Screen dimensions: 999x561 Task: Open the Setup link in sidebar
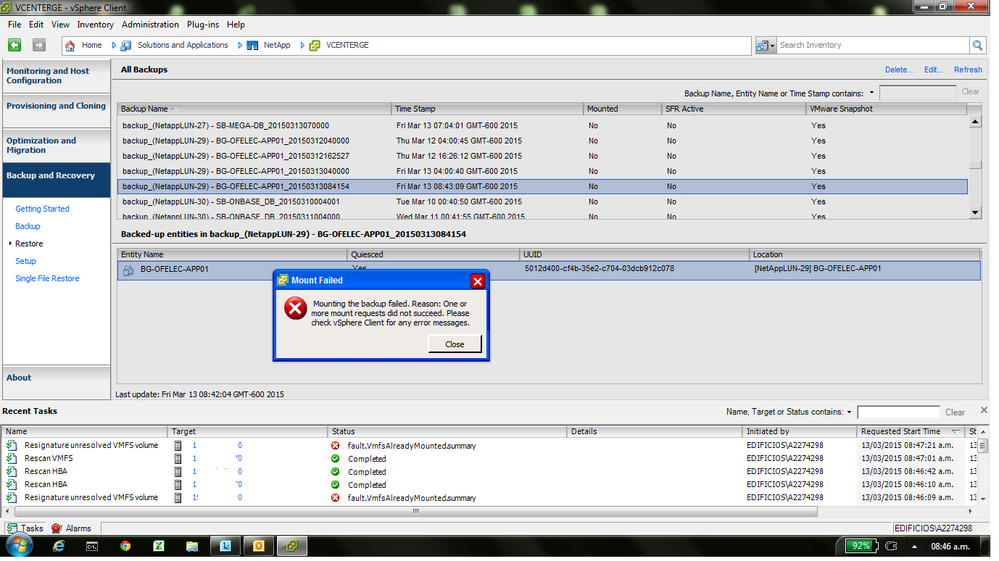click(26, 263)
